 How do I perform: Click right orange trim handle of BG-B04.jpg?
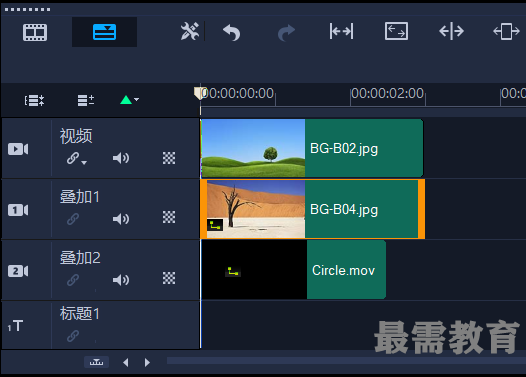point(421,209)
